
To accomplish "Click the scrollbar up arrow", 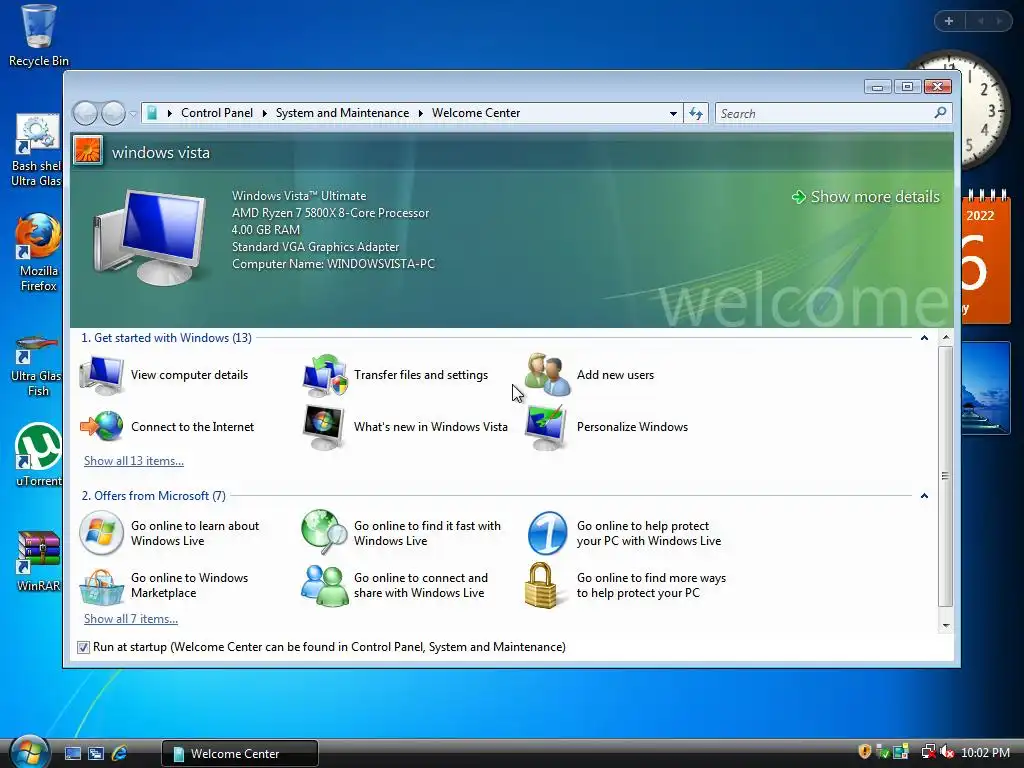I will 946,338.
